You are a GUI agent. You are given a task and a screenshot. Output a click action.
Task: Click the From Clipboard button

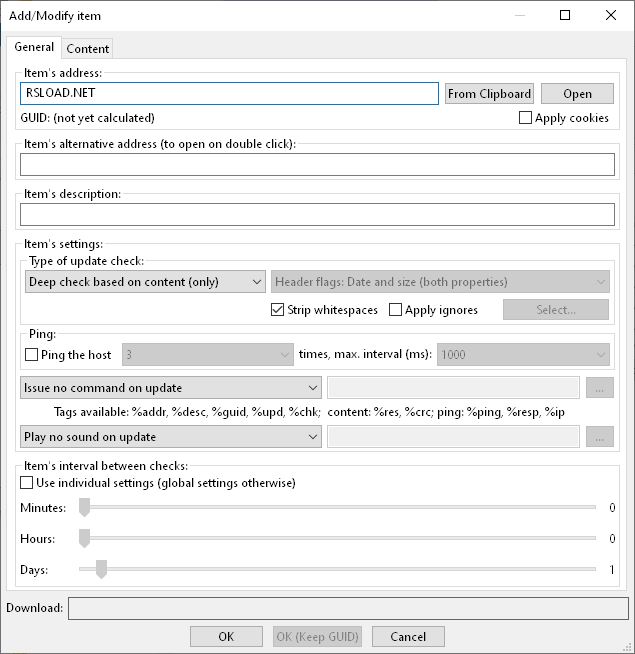pos(489,93)
